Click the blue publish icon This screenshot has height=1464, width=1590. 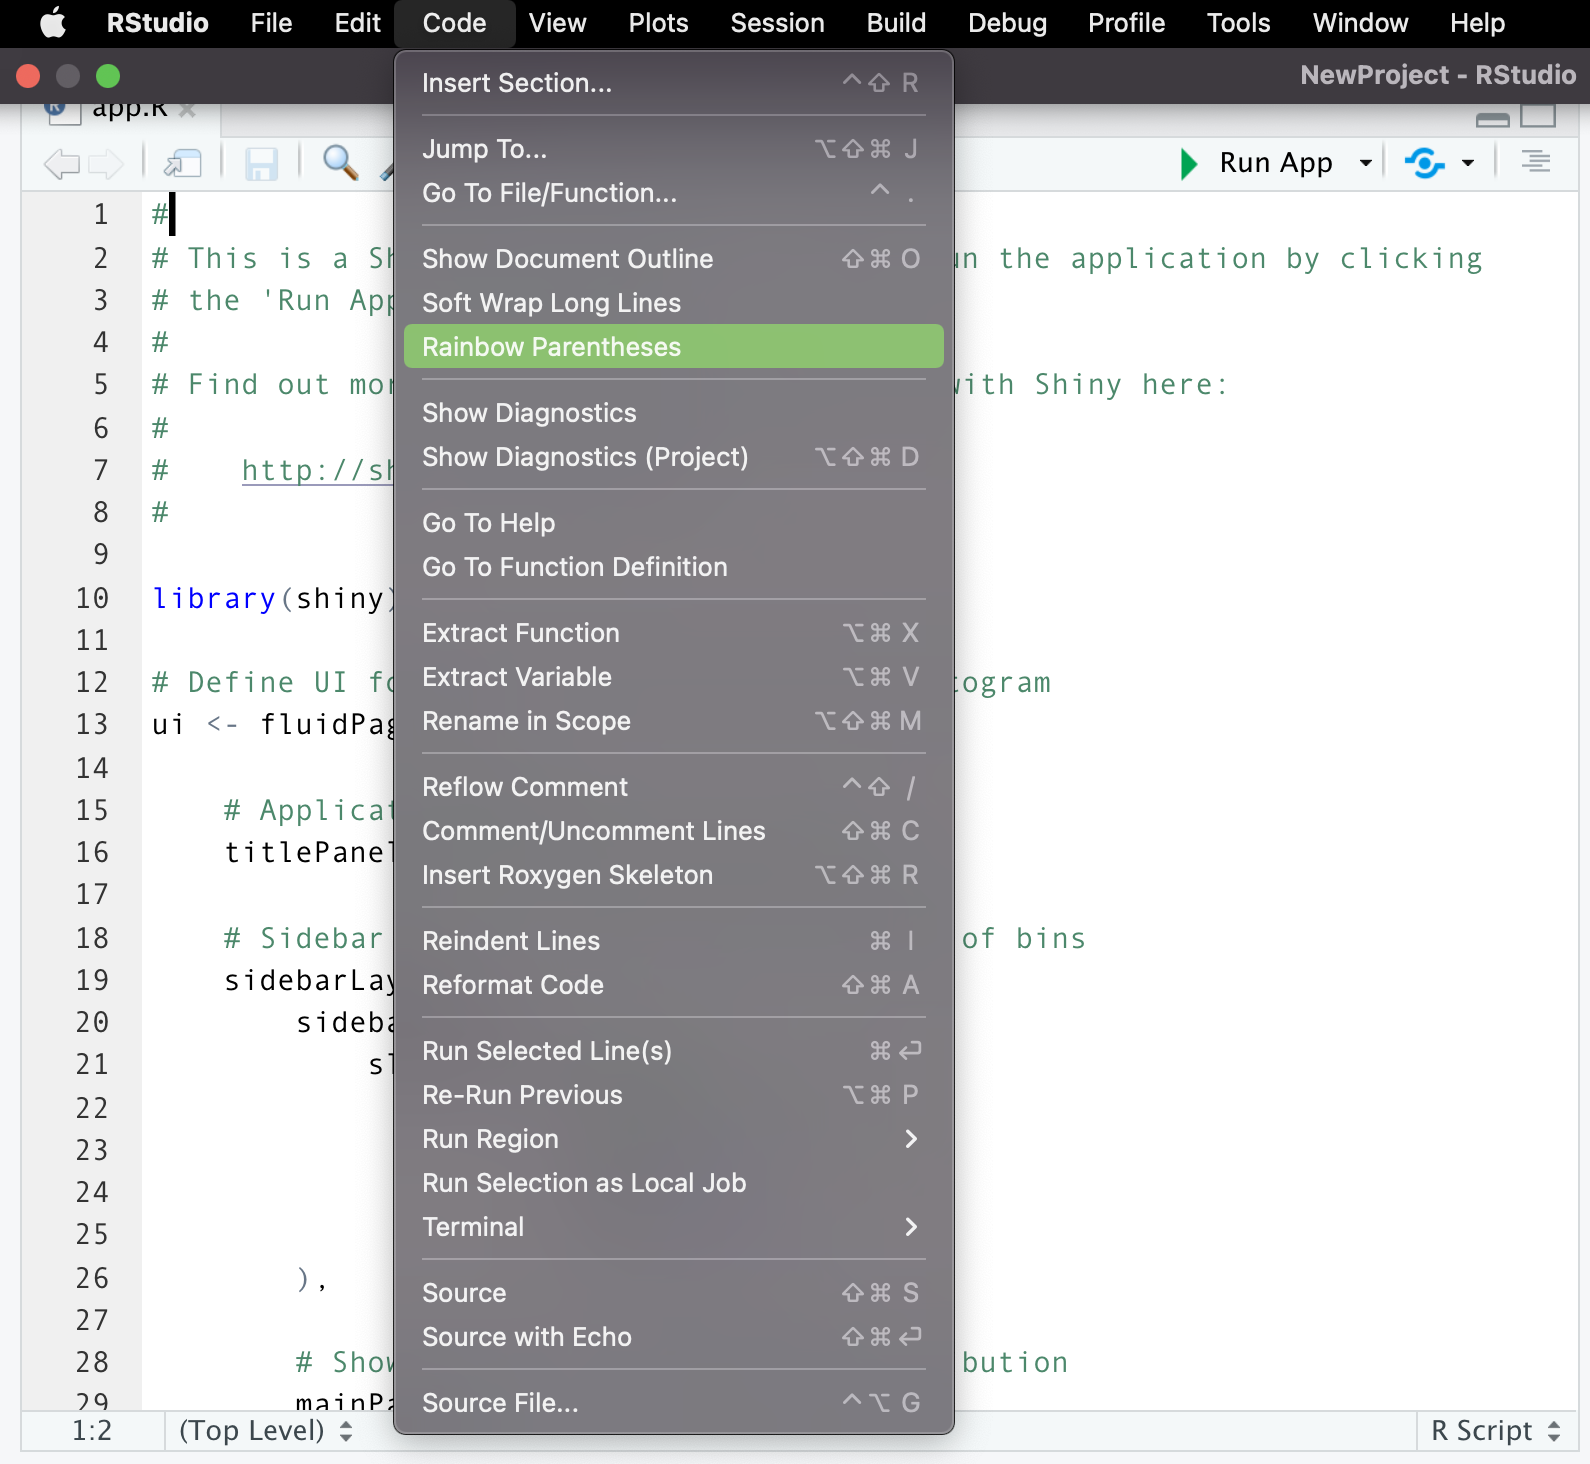pos(1425,162)
